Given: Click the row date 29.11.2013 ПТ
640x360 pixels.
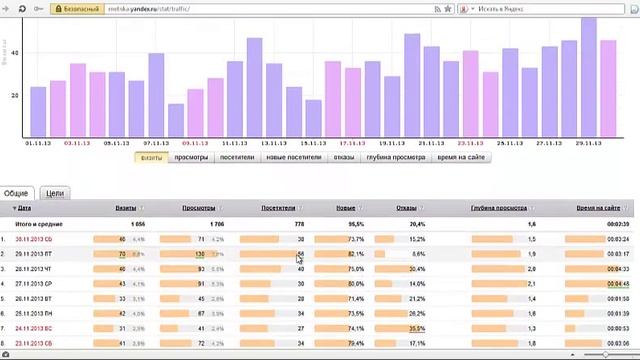Looking at the screenshot, I should 33,254.
